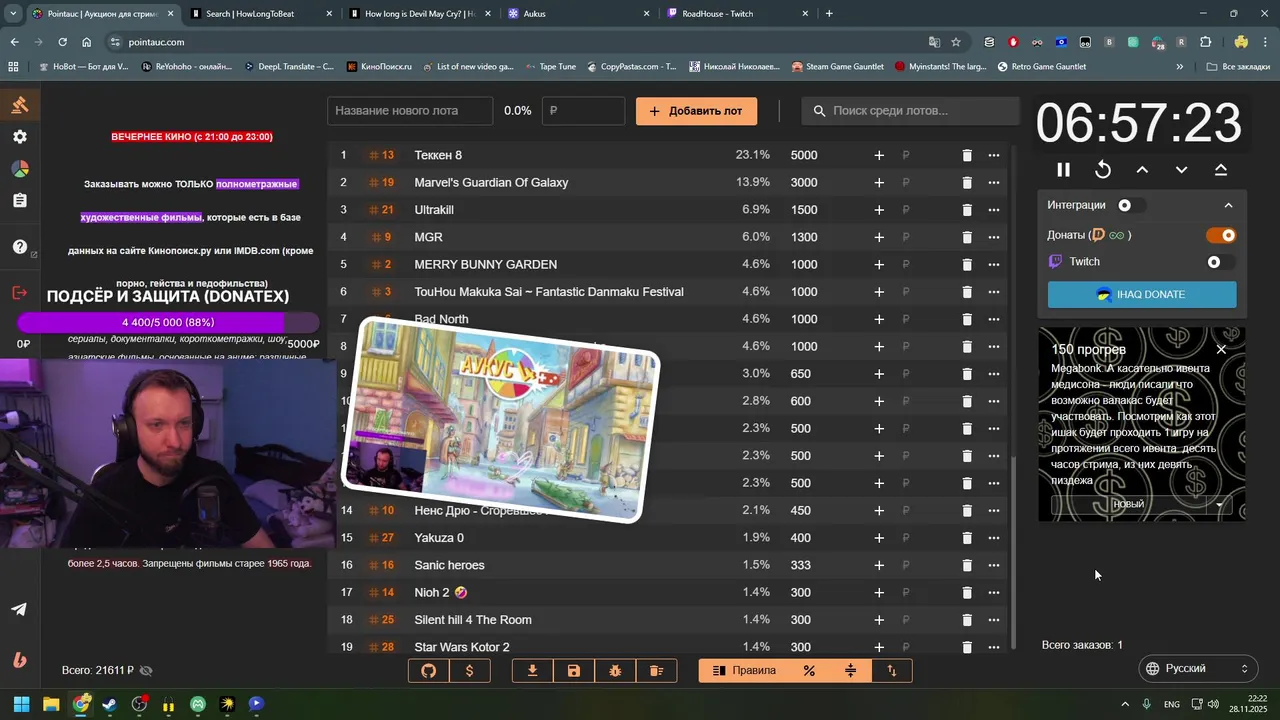Open more options for MERRY BUNNY GARDEN
This screenshot has width=1280, height=720.
point(994,264)
